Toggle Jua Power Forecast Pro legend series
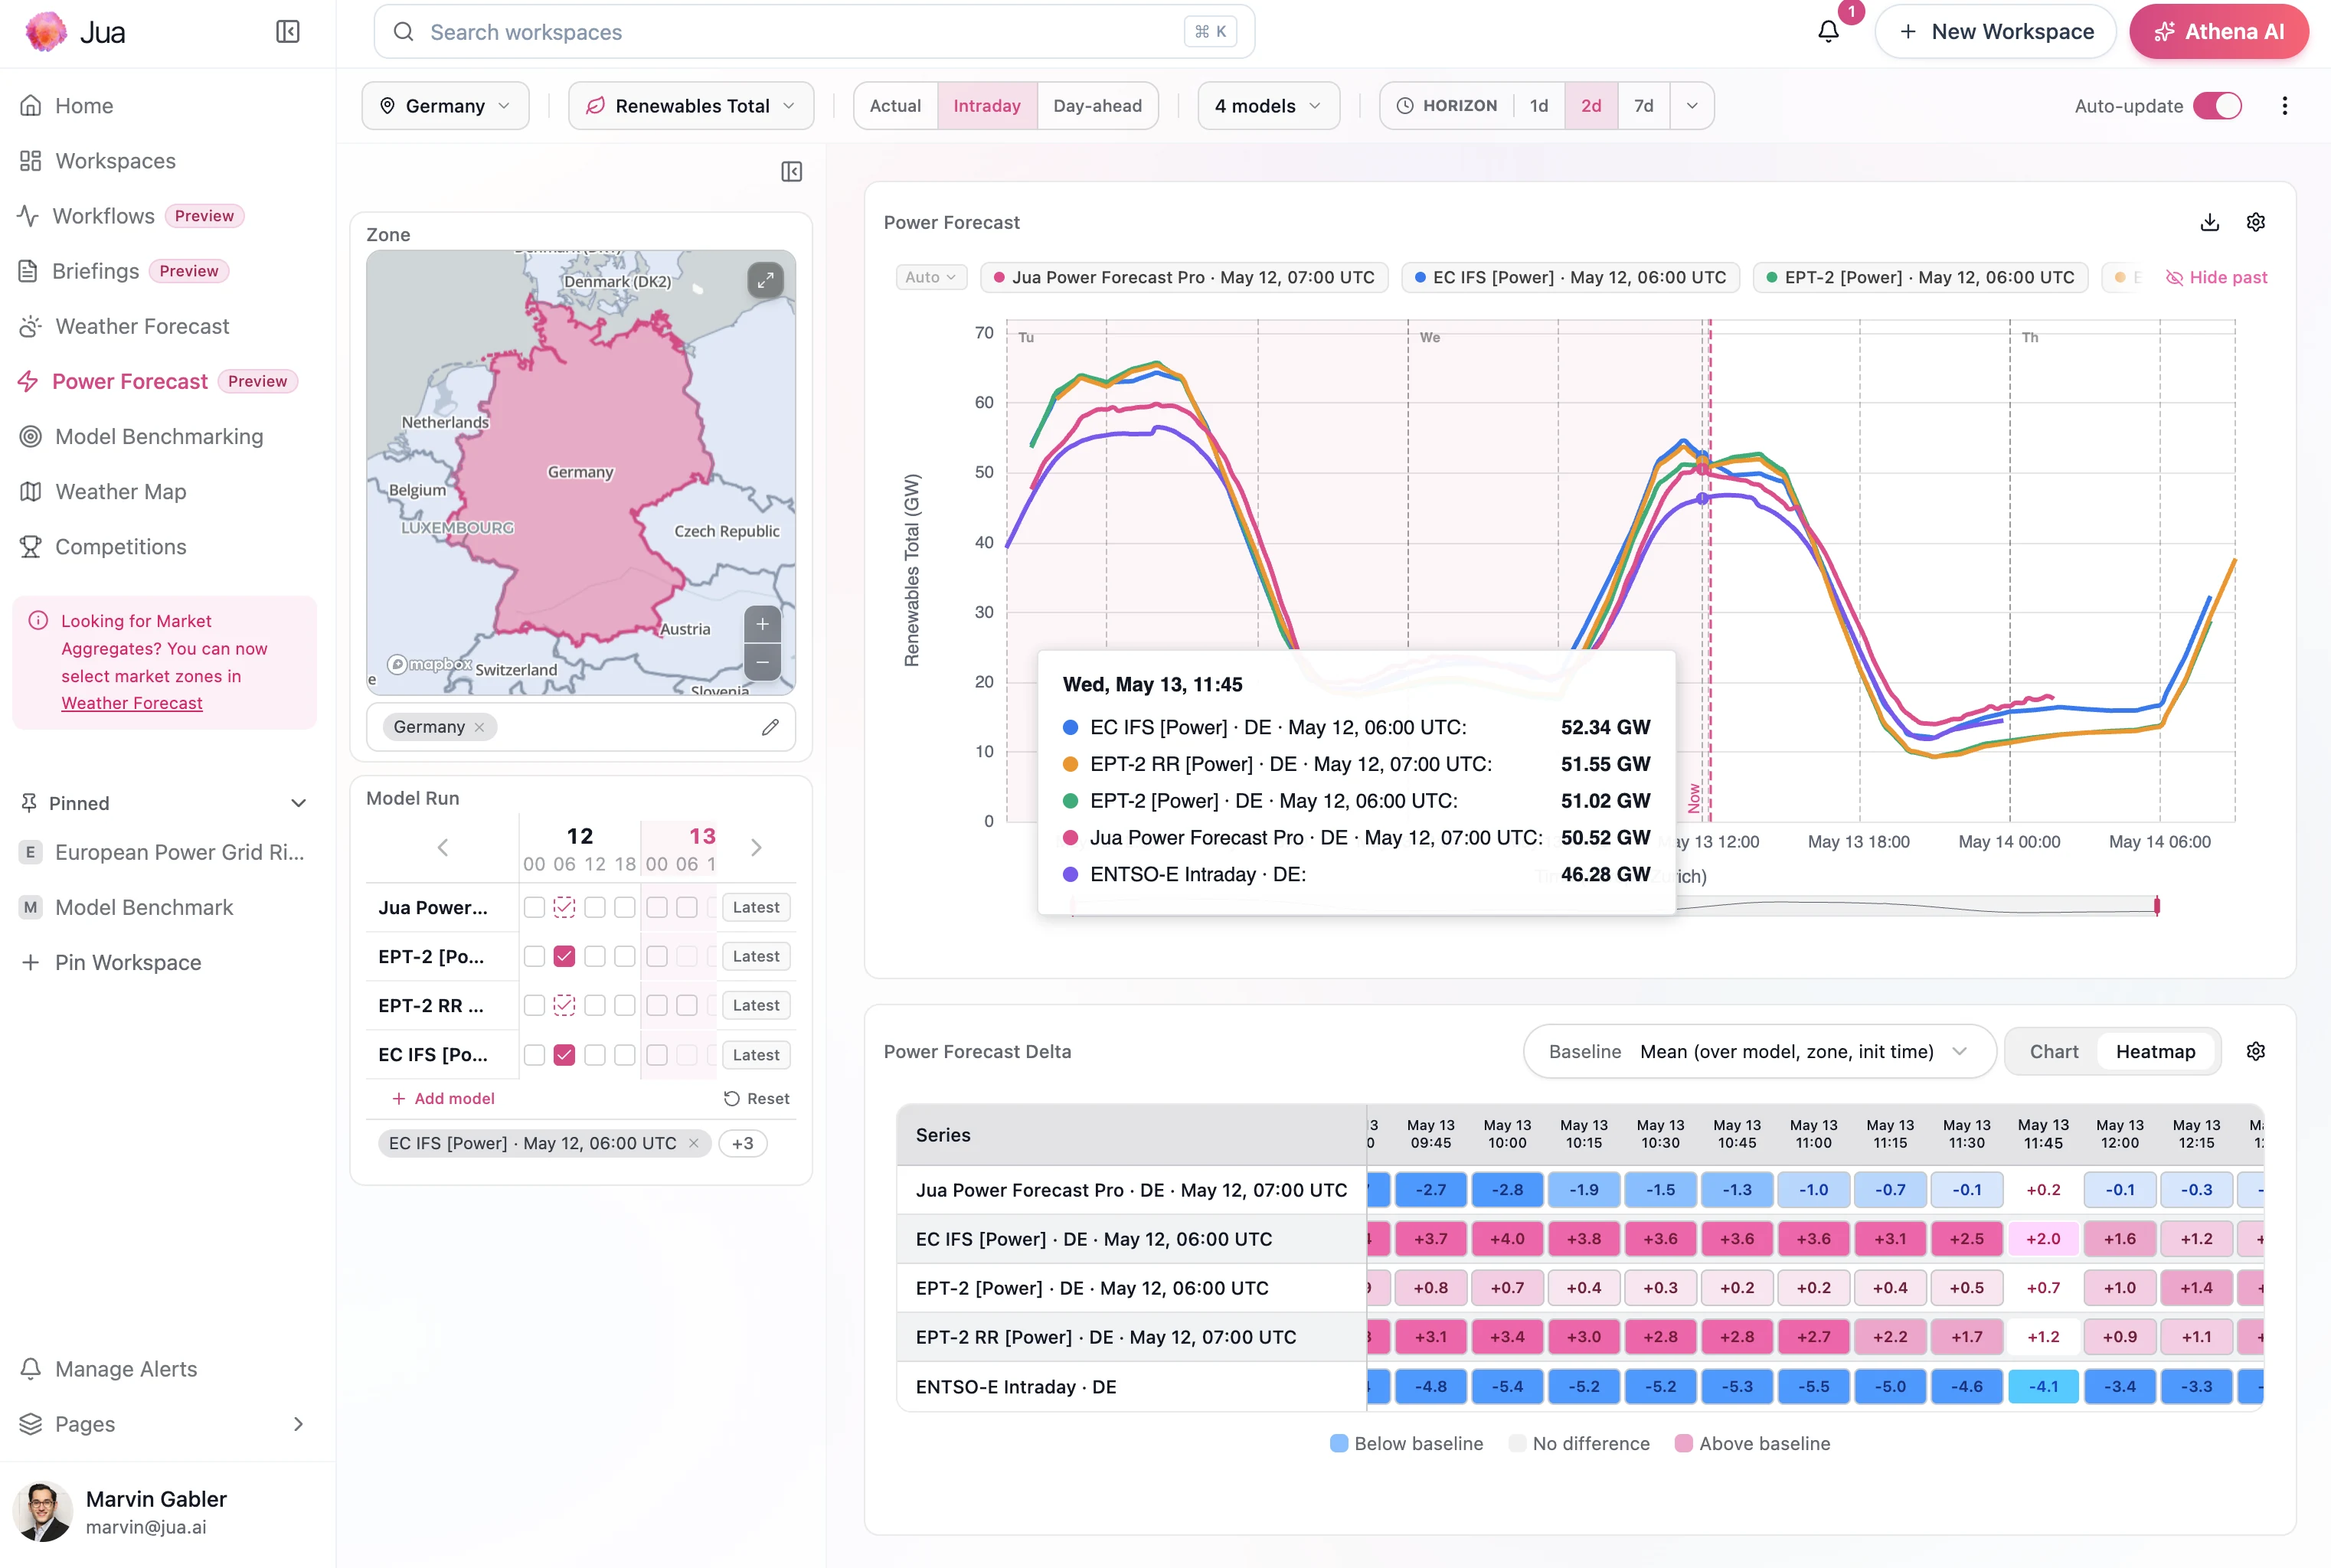 pyautogui.click(x=1184, y=277)
